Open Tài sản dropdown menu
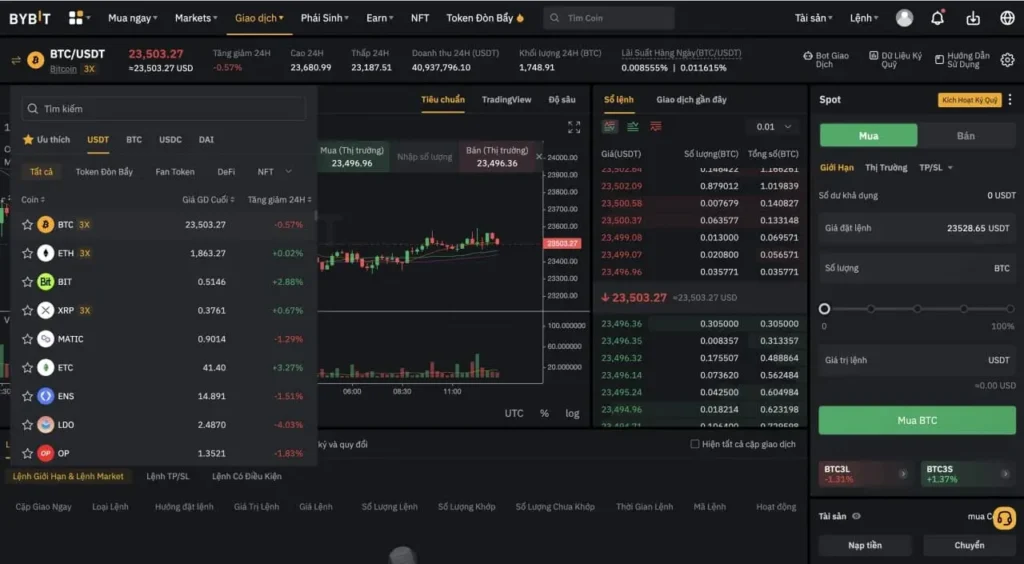Viewport: 1024px width, 564px height. pyautogui.click(x=813, y=18)
